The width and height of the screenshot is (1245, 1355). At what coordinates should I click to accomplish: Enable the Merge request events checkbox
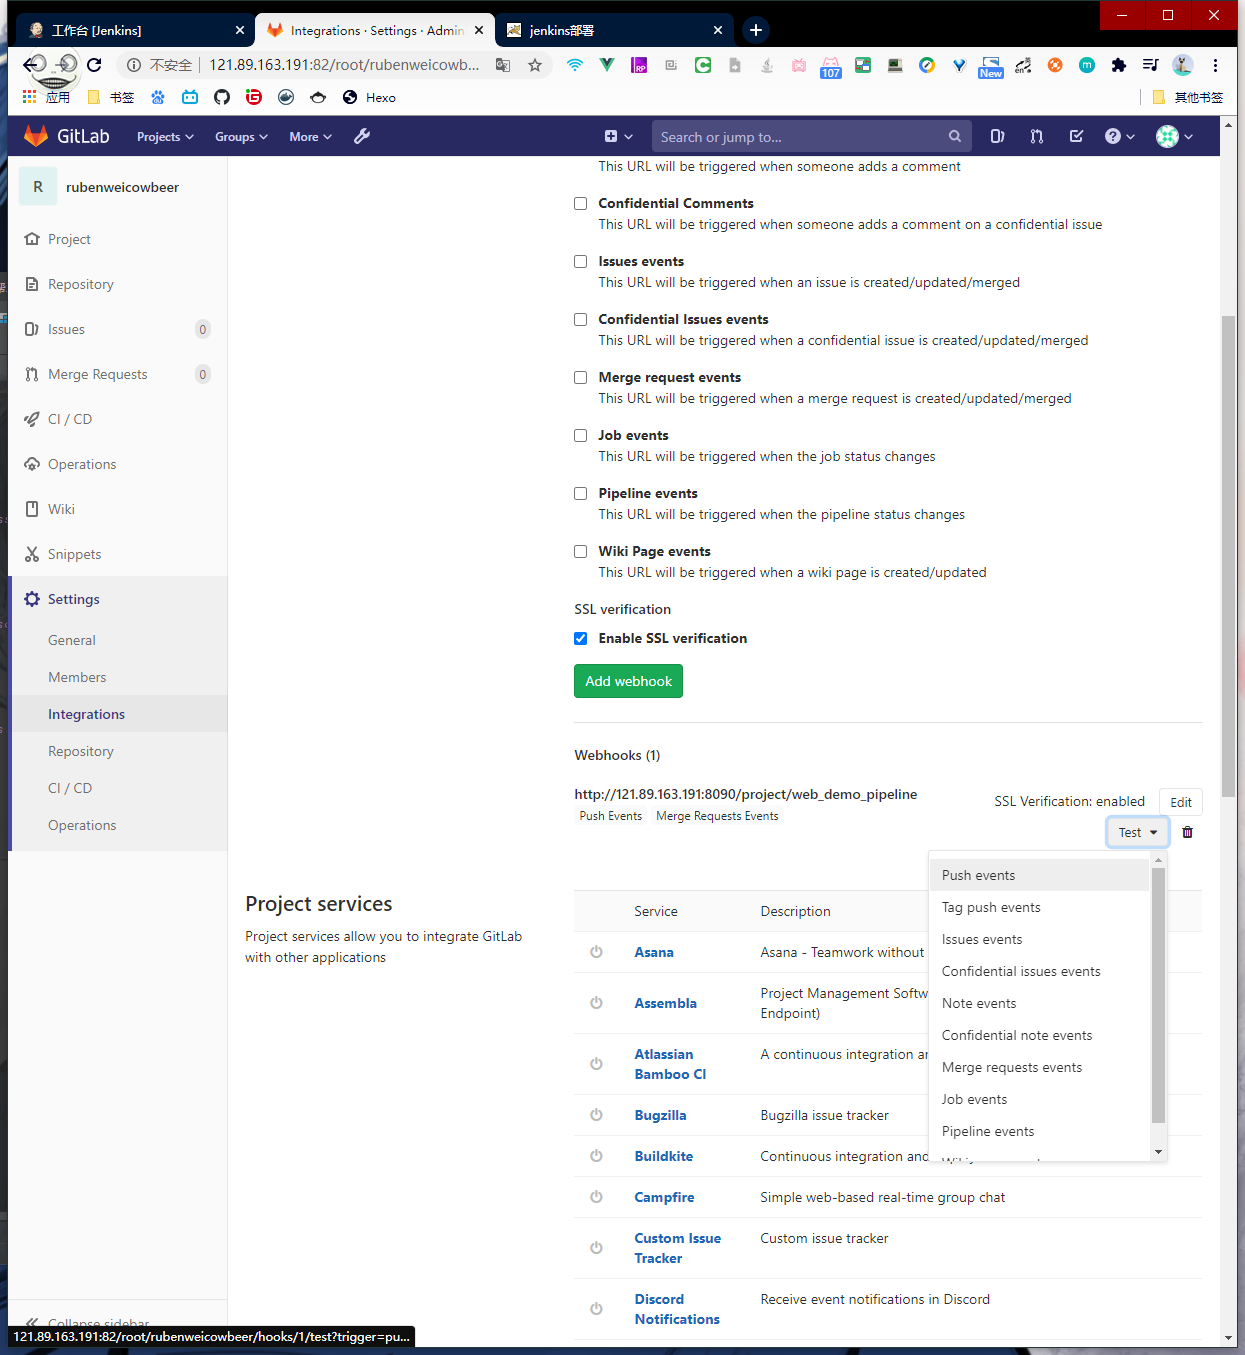tap(580, 377)
